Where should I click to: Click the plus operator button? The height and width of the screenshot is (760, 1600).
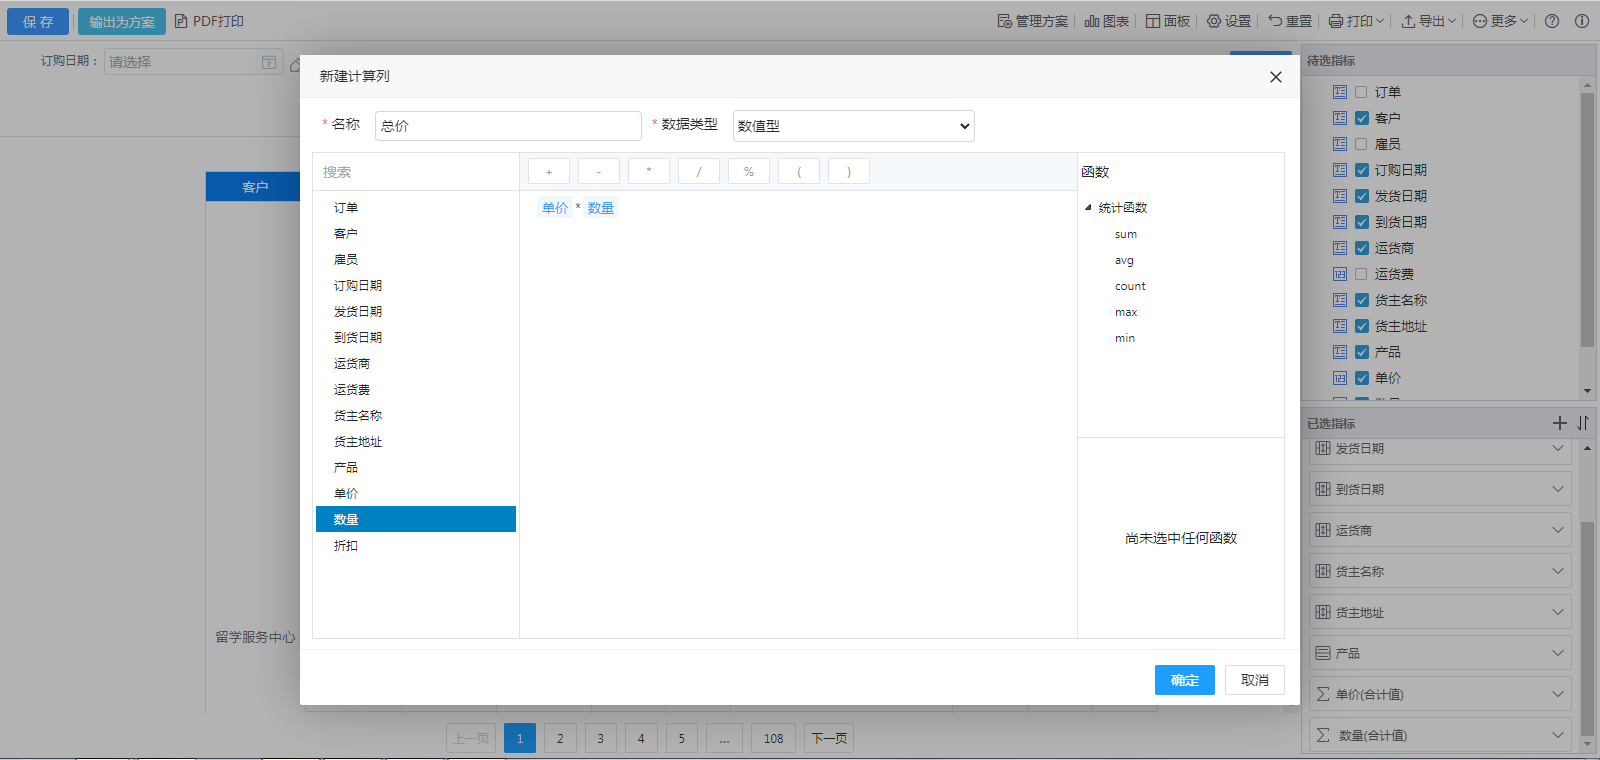548,172
